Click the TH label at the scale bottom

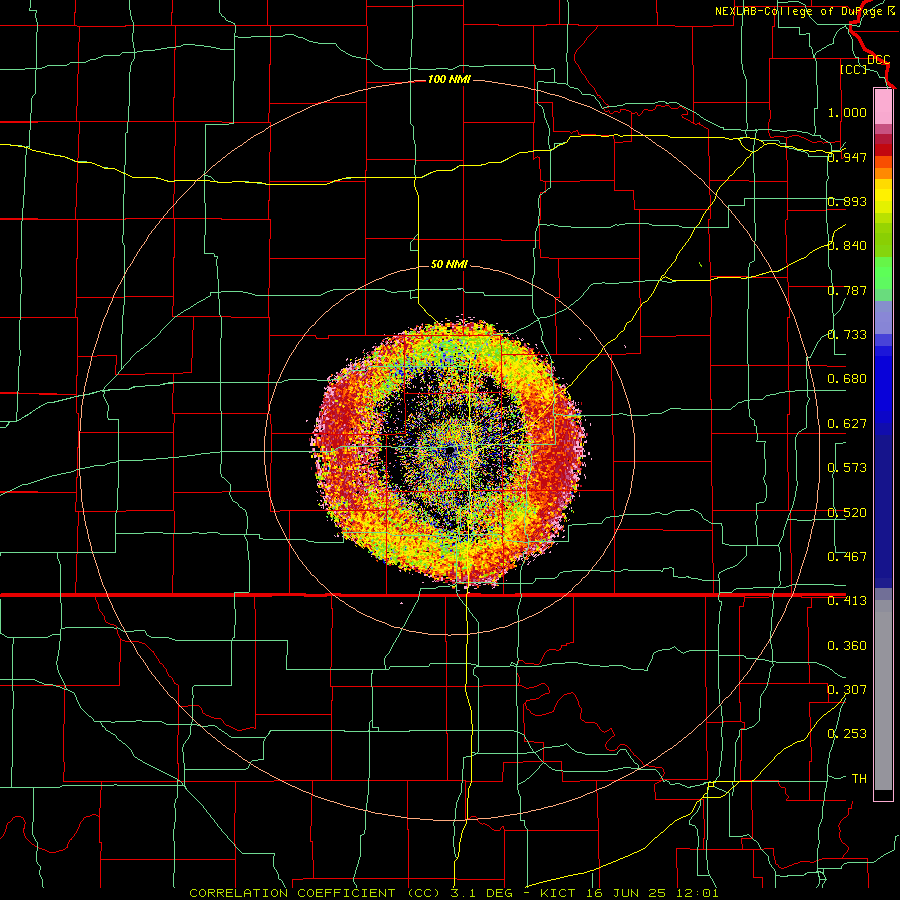coord(859,779)
